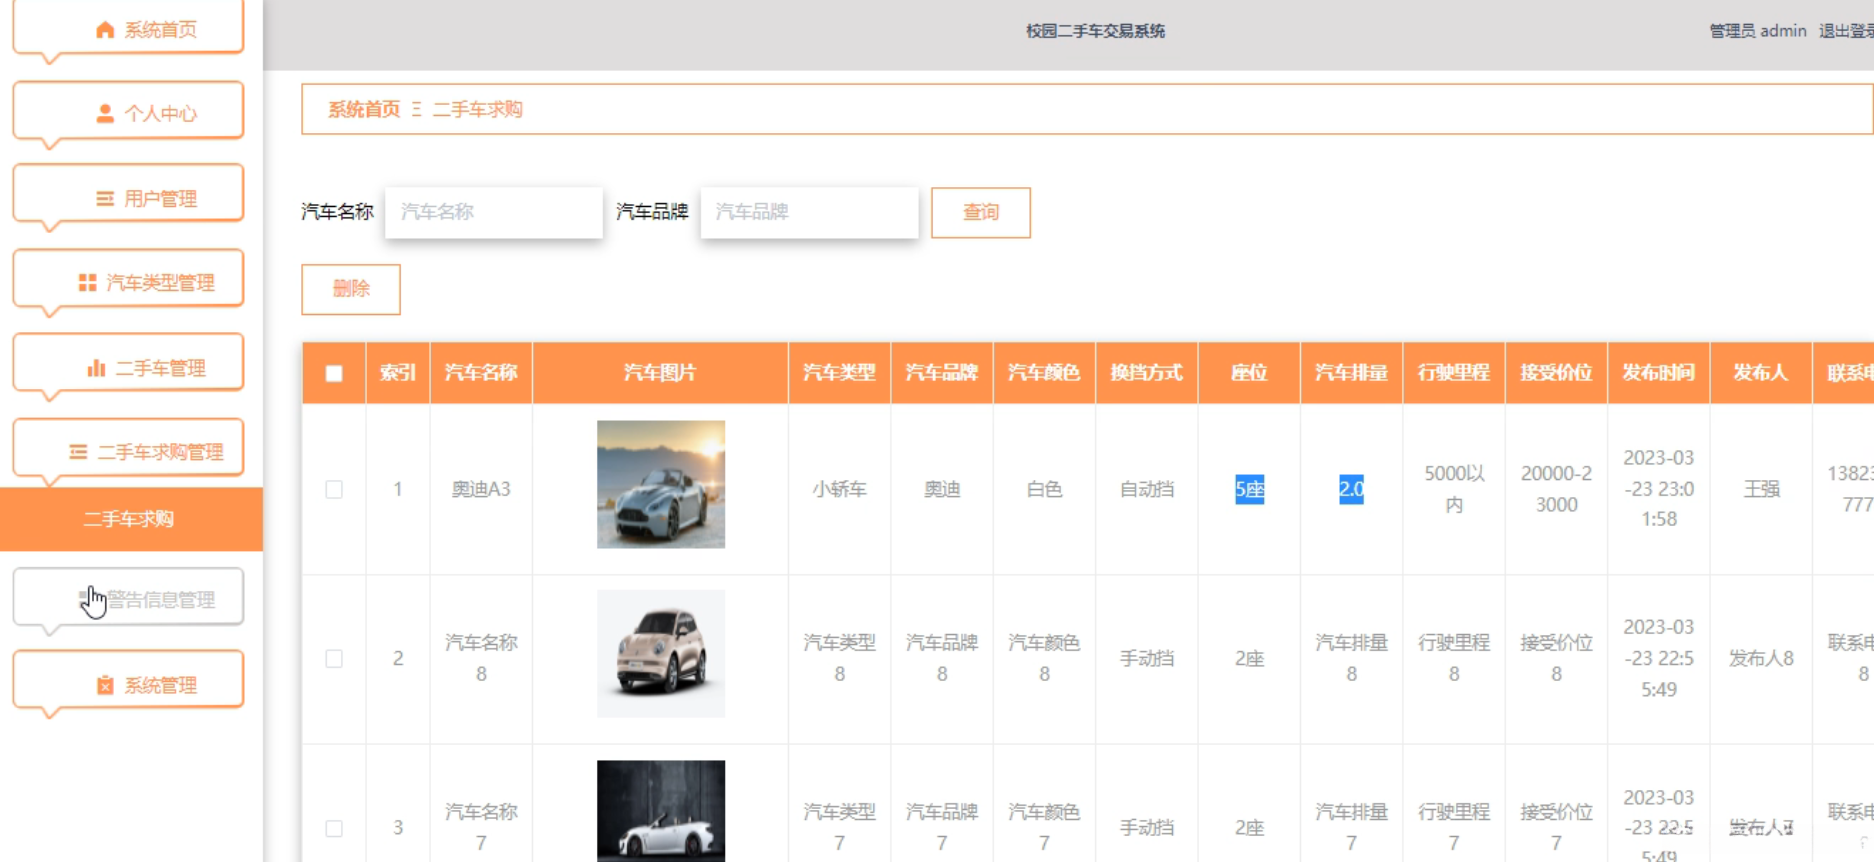Click the highlighted 5座 cell
This screenshot has width=1874, height=862.
(x=1249, y=489)
